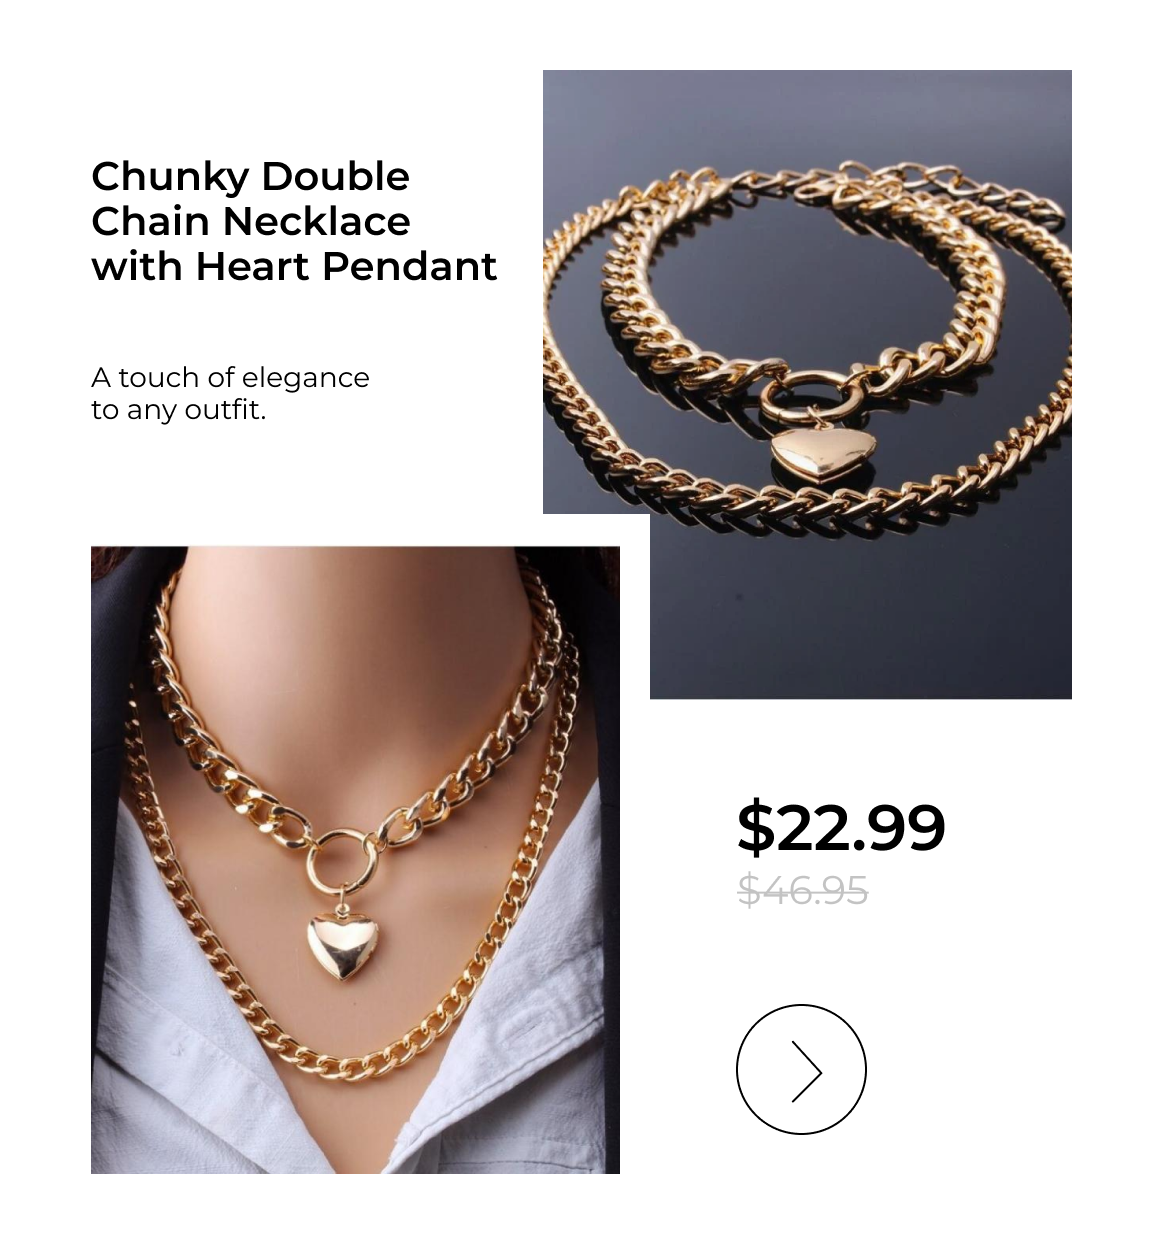Select the $22.99 sale price
Screen dimensions: 1163x1243
click(841, 827)
